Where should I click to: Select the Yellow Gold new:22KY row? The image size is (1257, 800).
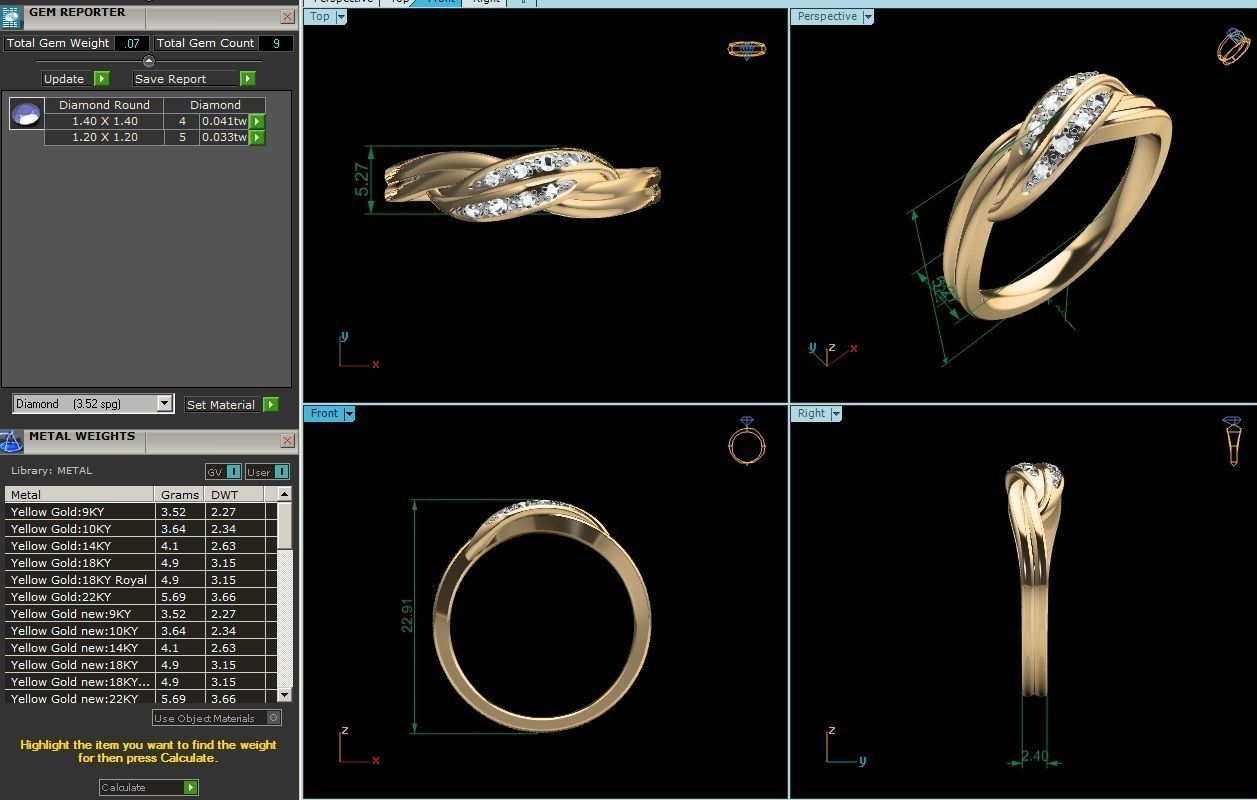(x=141, y=699)
